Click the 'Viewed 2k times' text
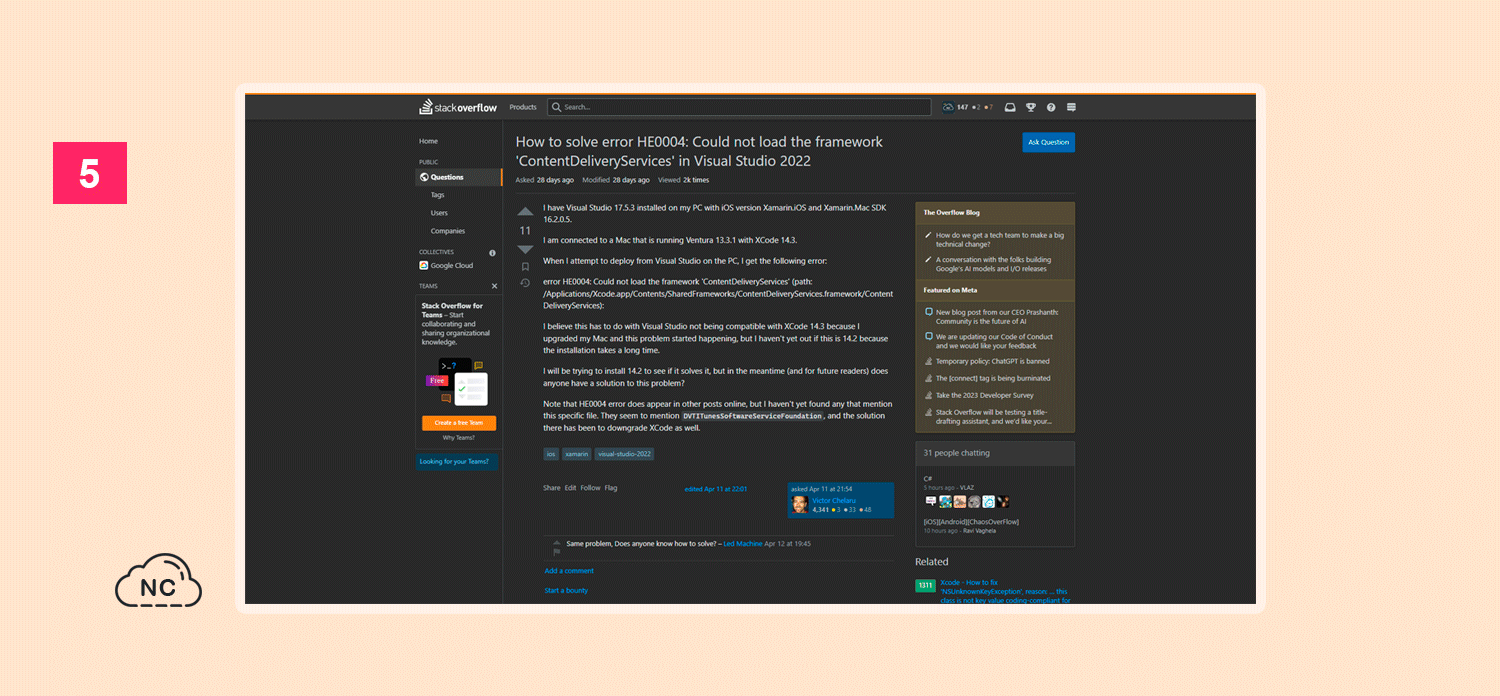The width and height of the screenshot is (1500, 696). [683, 180]
